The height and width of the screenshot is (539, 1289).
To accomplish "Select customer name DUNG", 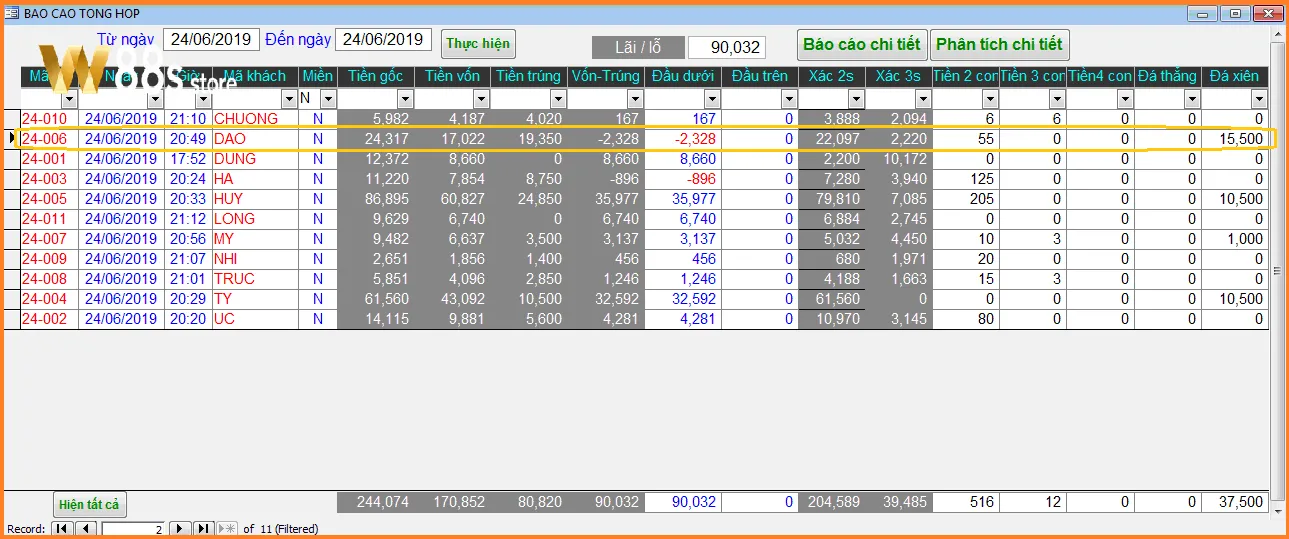I will click(x=235, y=159).
